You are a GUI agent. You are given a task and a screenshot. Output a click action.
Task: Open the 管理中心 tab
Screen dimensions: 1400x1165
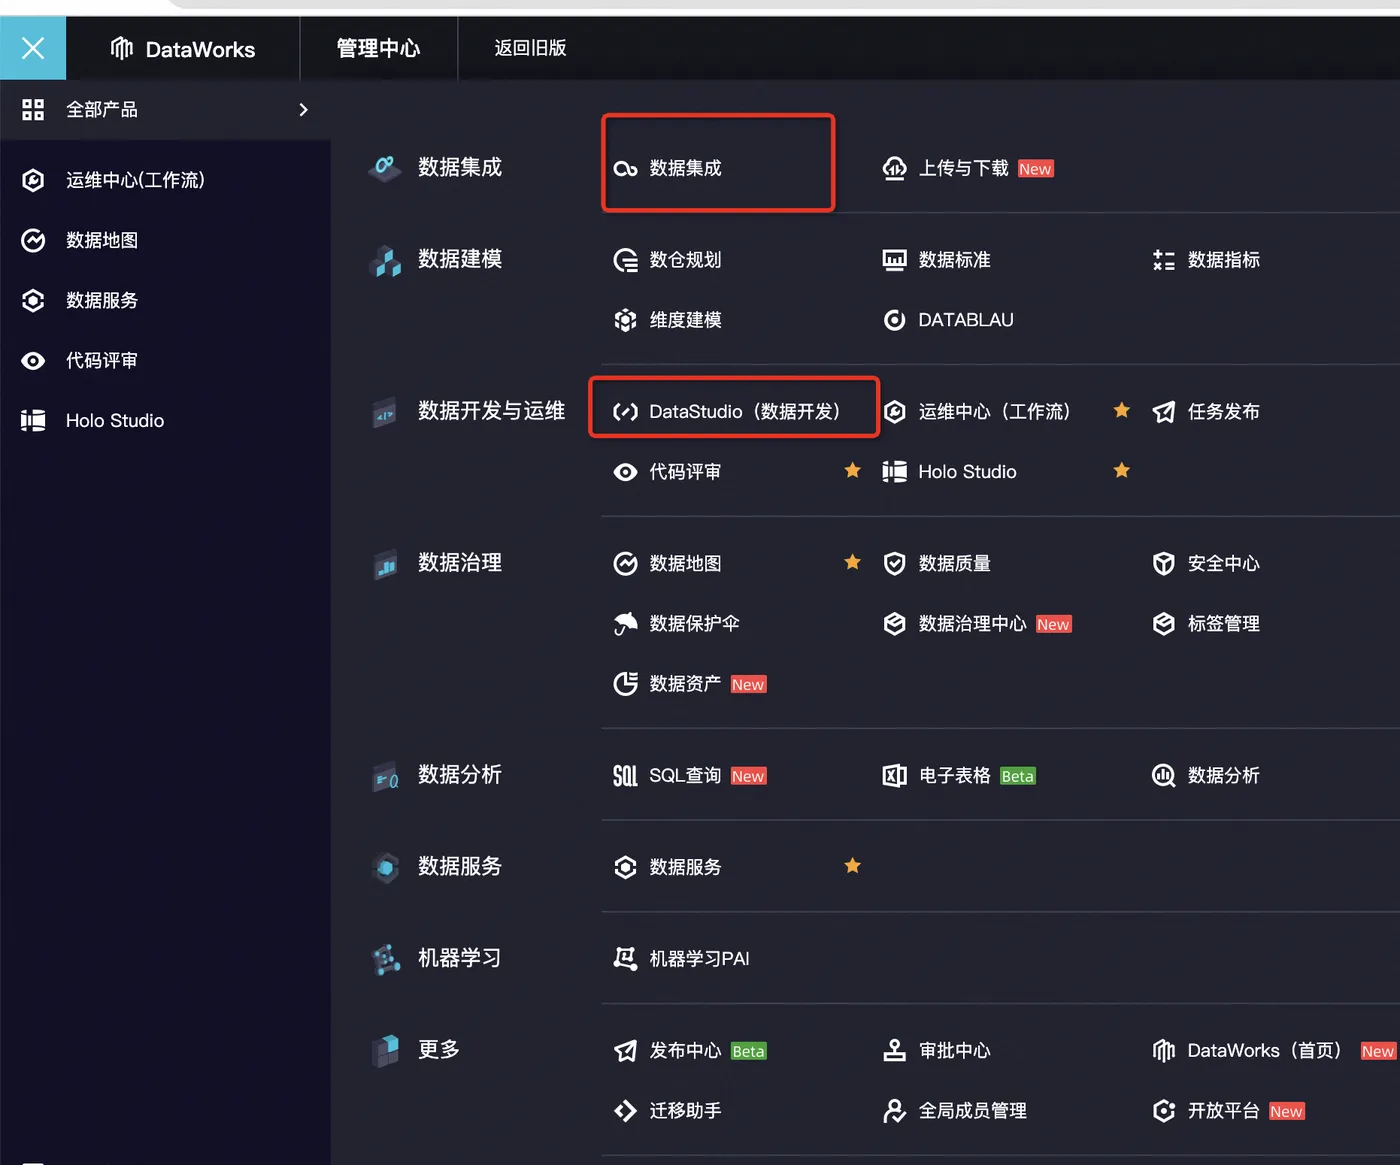[378, 48]
